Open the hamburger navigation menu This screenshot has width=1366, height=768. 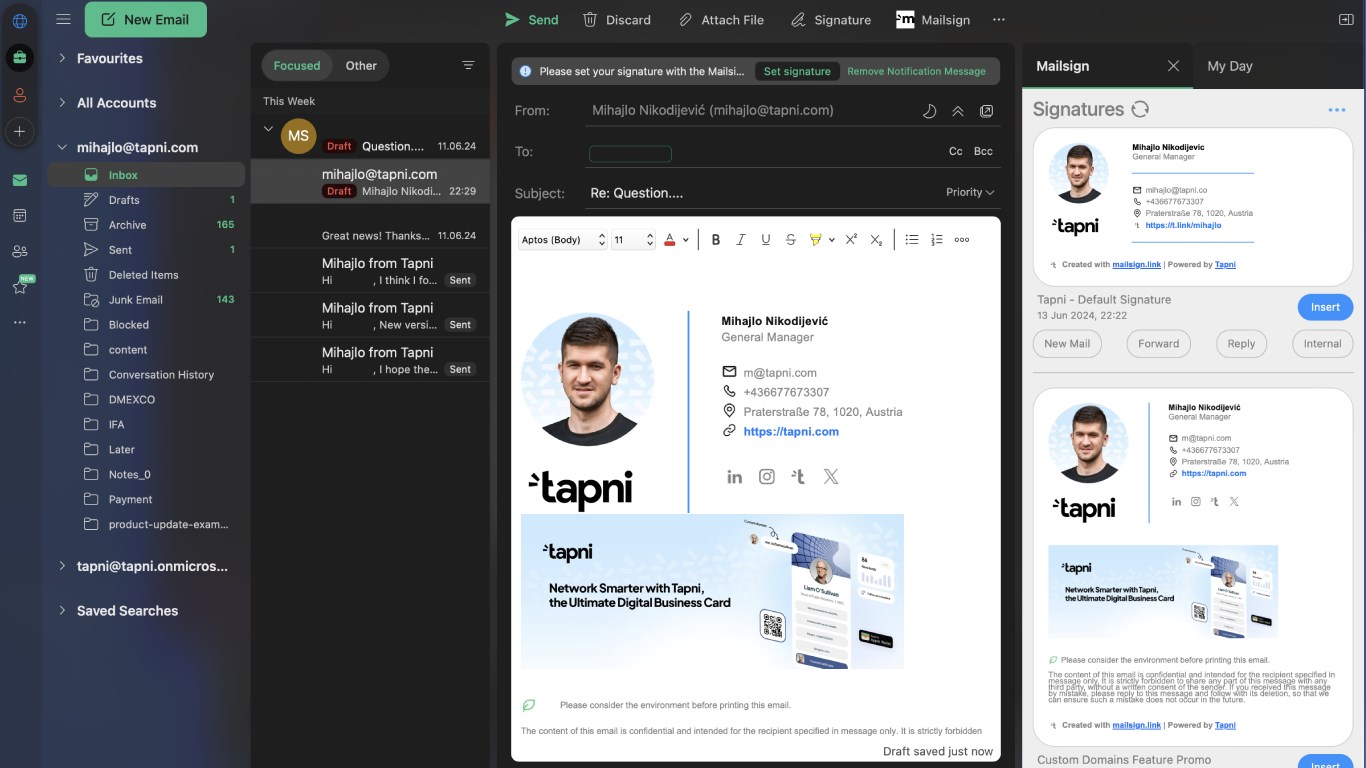63,19
